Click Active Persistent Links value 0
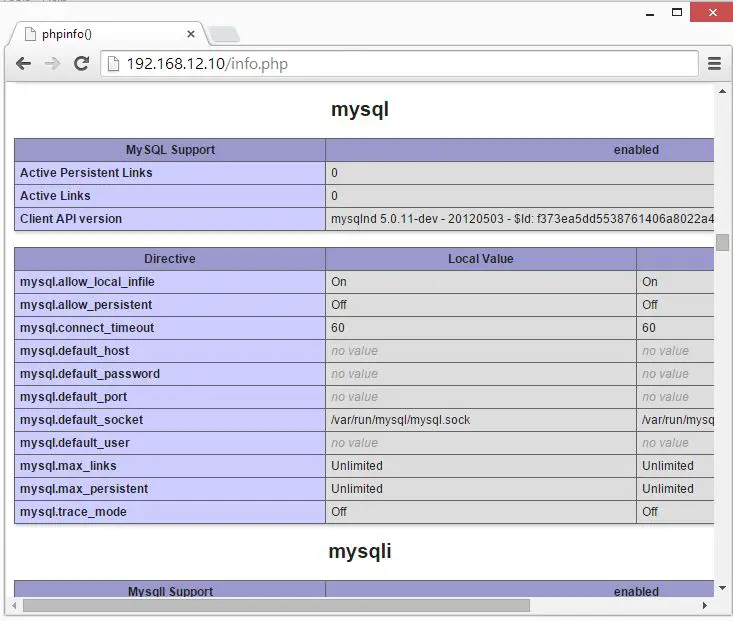 pyautogui.click(x=334, y=173)
